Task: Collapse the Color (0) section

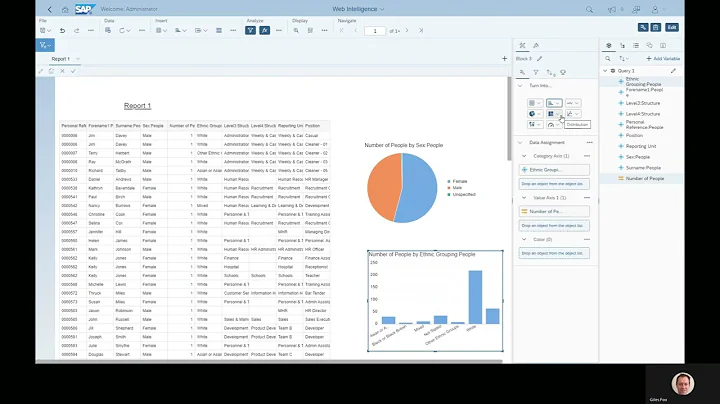Action: tap(524, 240)
